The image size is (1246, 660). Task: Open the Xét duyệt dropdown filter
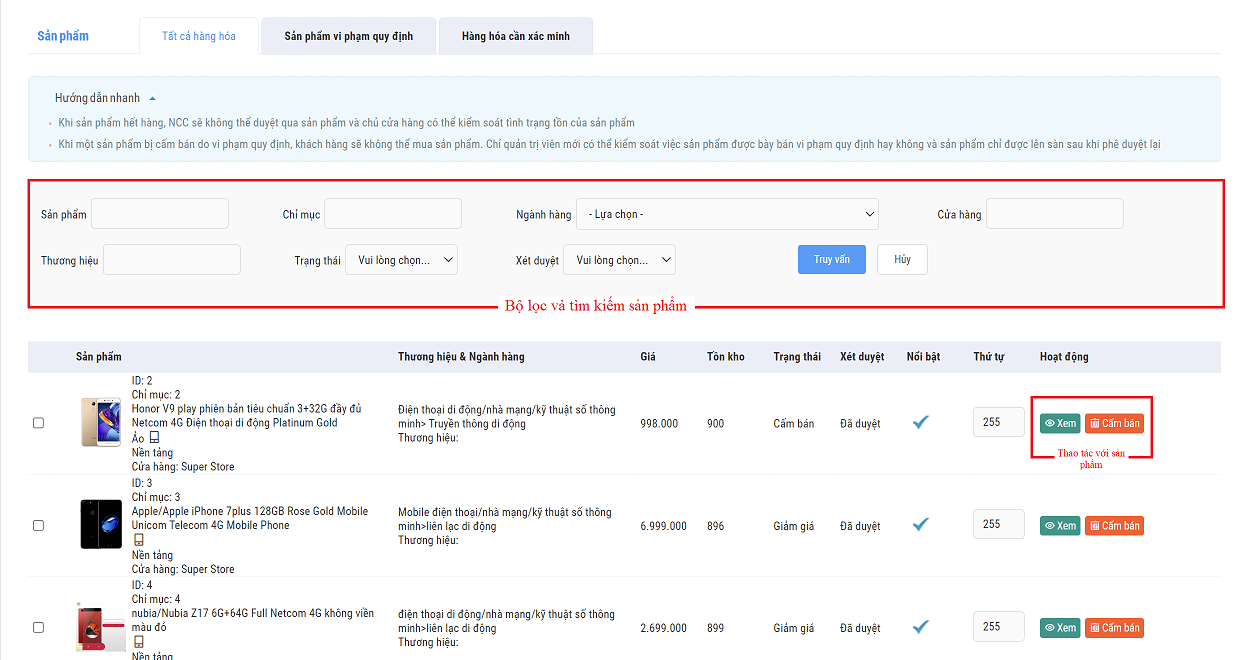[x=619, y=260]
